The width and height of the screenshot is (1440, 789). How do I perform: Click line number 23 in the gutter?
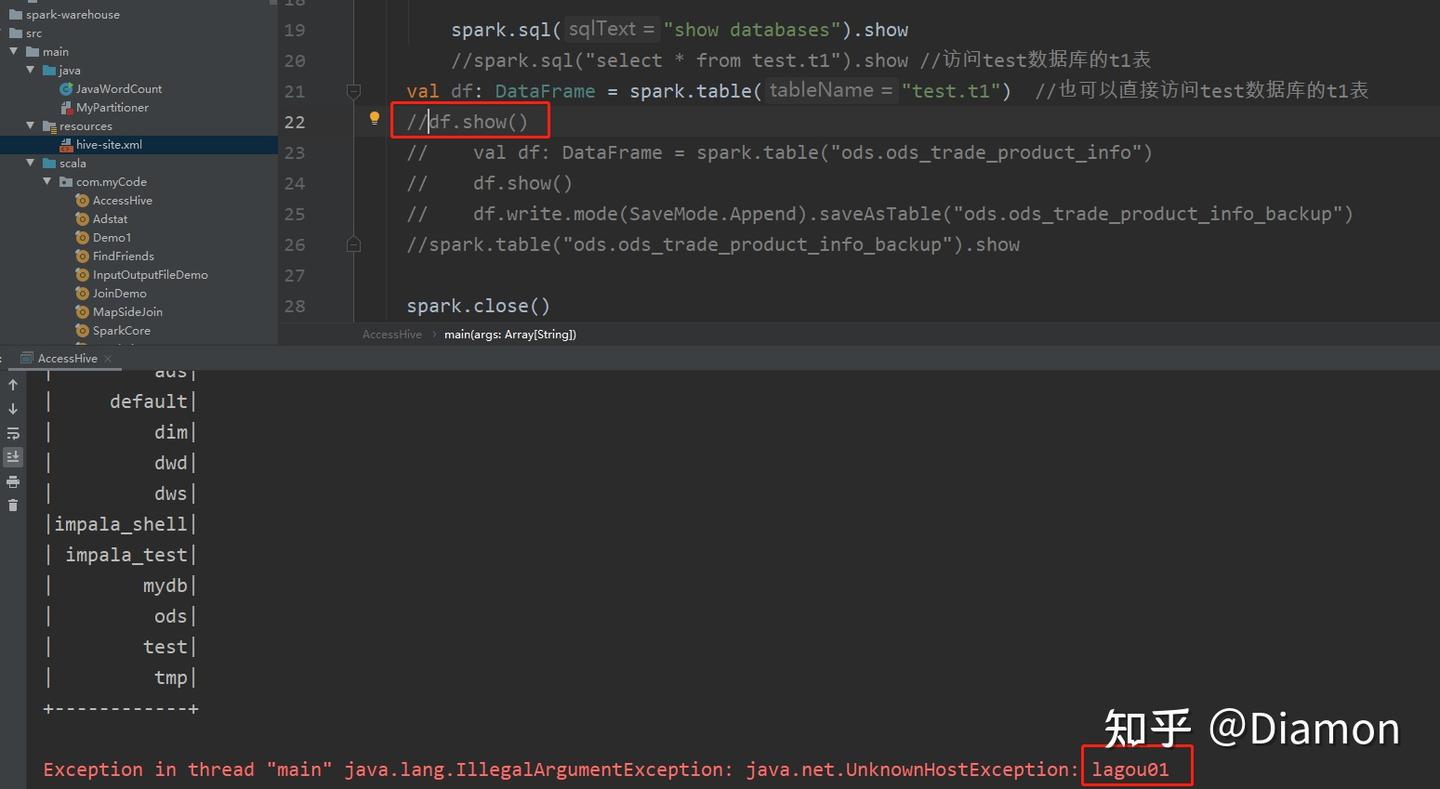(x=294, y=152)
